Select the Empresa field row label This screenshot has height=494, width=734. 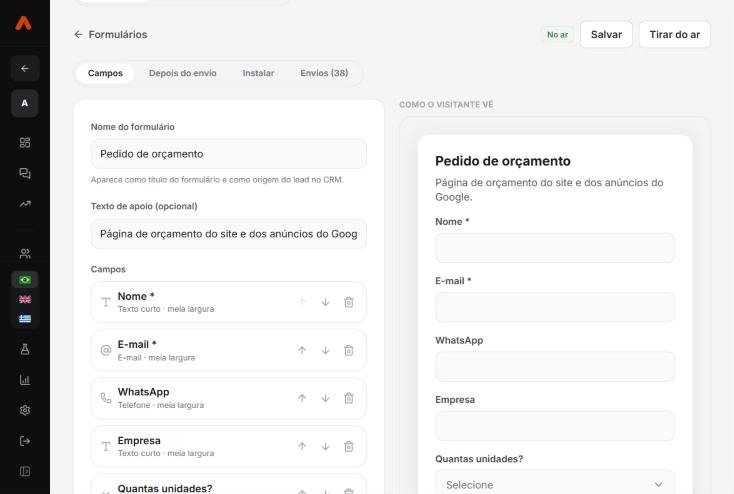click(139, 441)
